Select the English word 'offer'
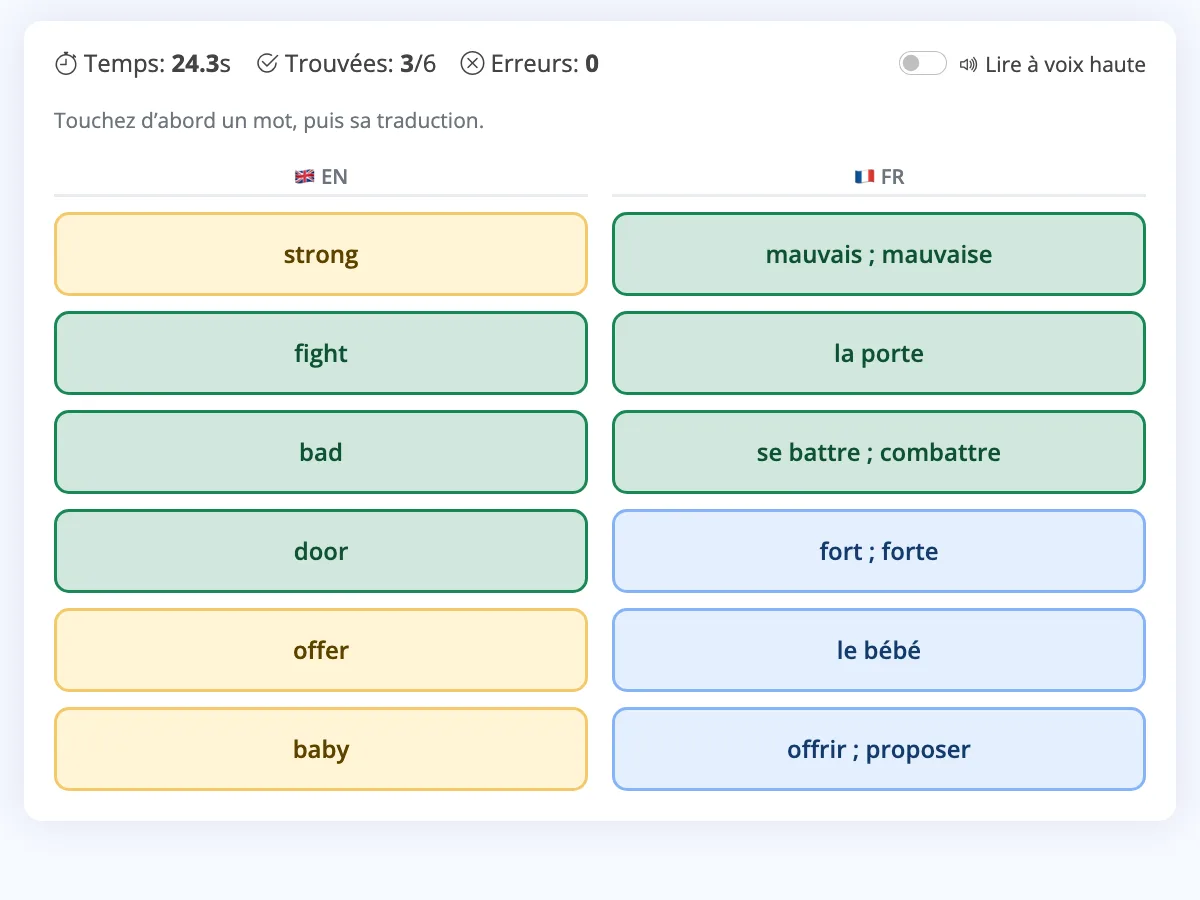Viewport: 1200px width, 900px height. tap(321, 650)
